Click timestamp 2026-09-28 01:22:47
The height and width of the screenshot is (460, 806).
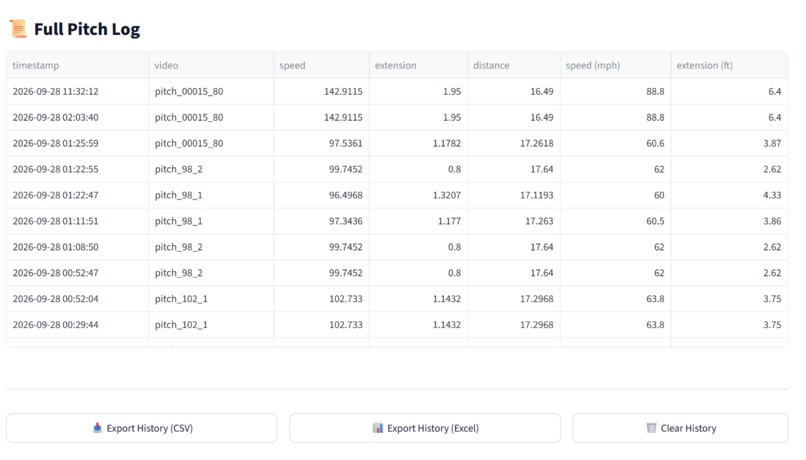[x=56, y=195]
